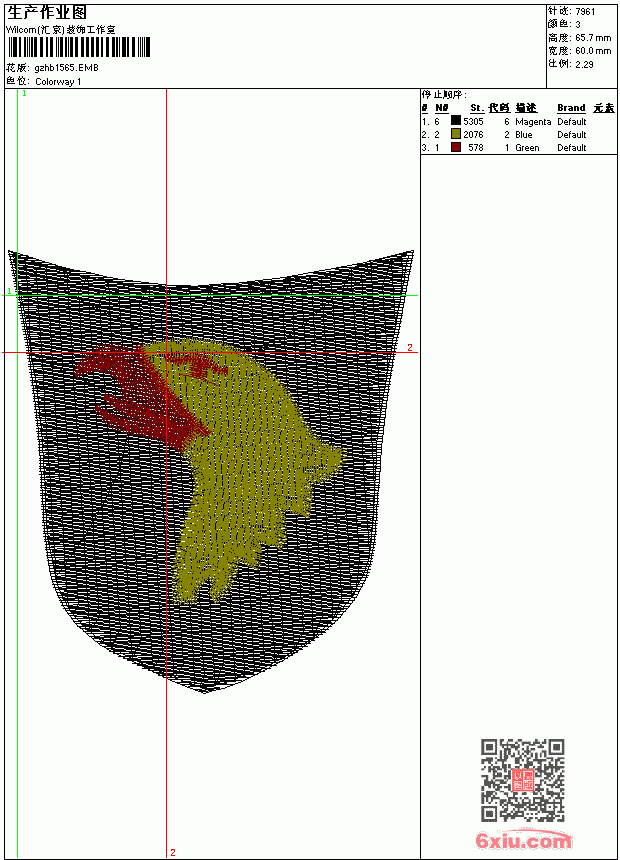Select the 'Colorway 1' text
620x860 pixels.
click(x=58, y=82)
